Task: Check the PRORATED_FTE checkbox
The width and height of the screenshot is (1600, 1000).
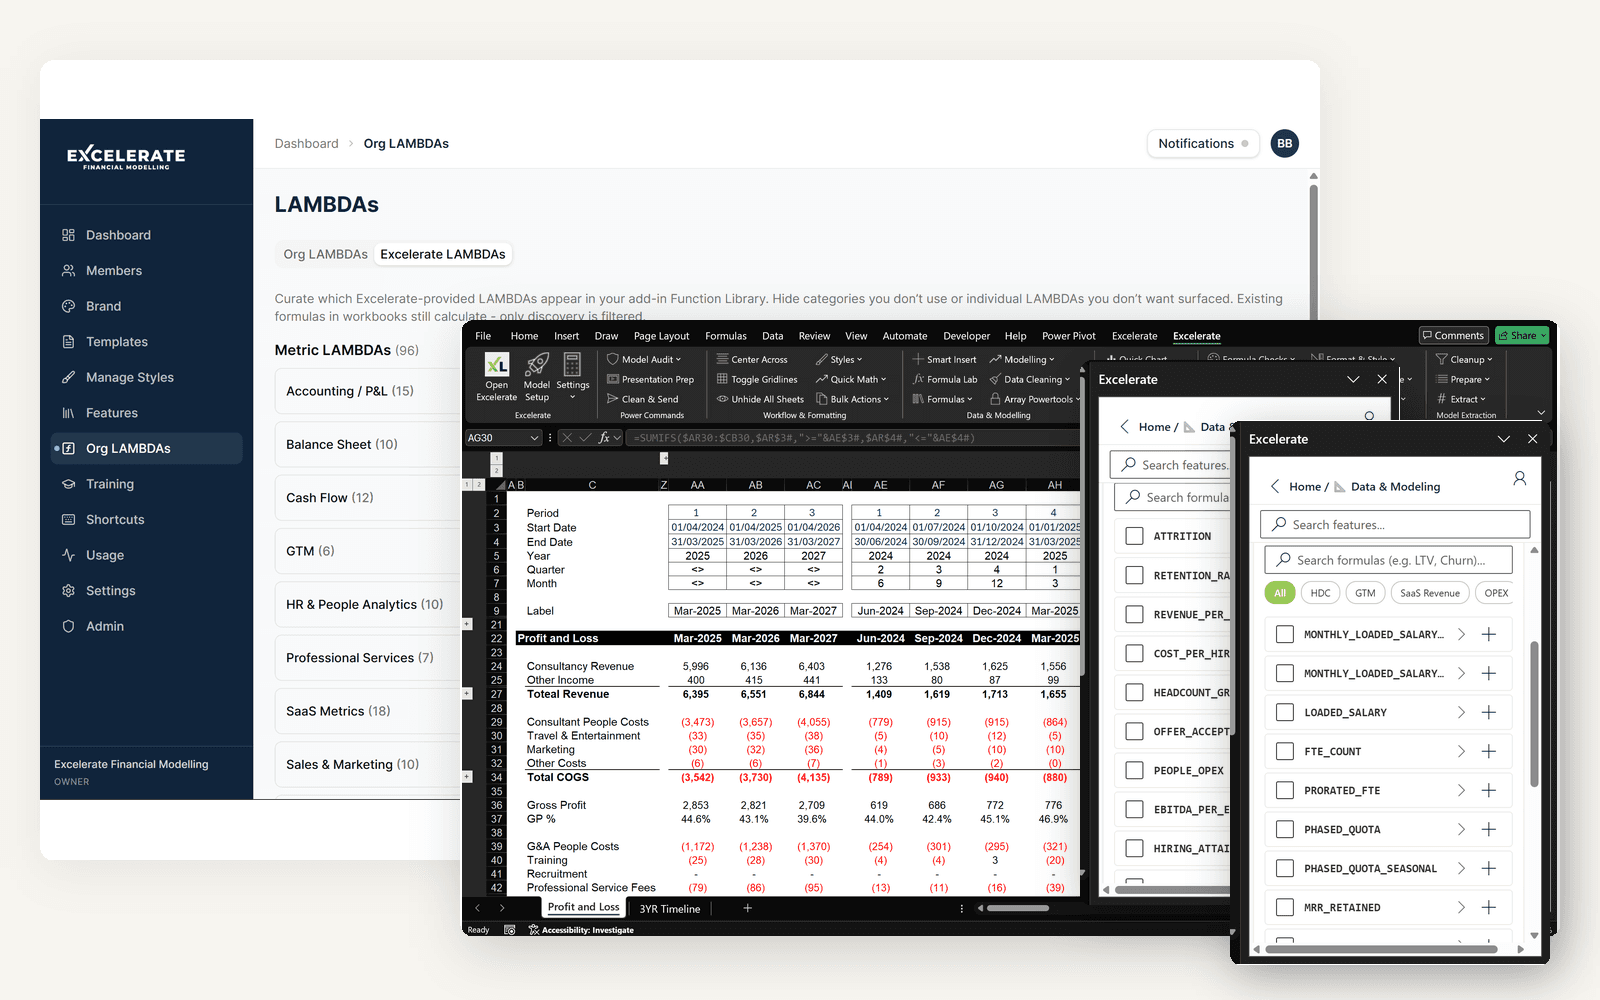Action: coord(1285,790)
